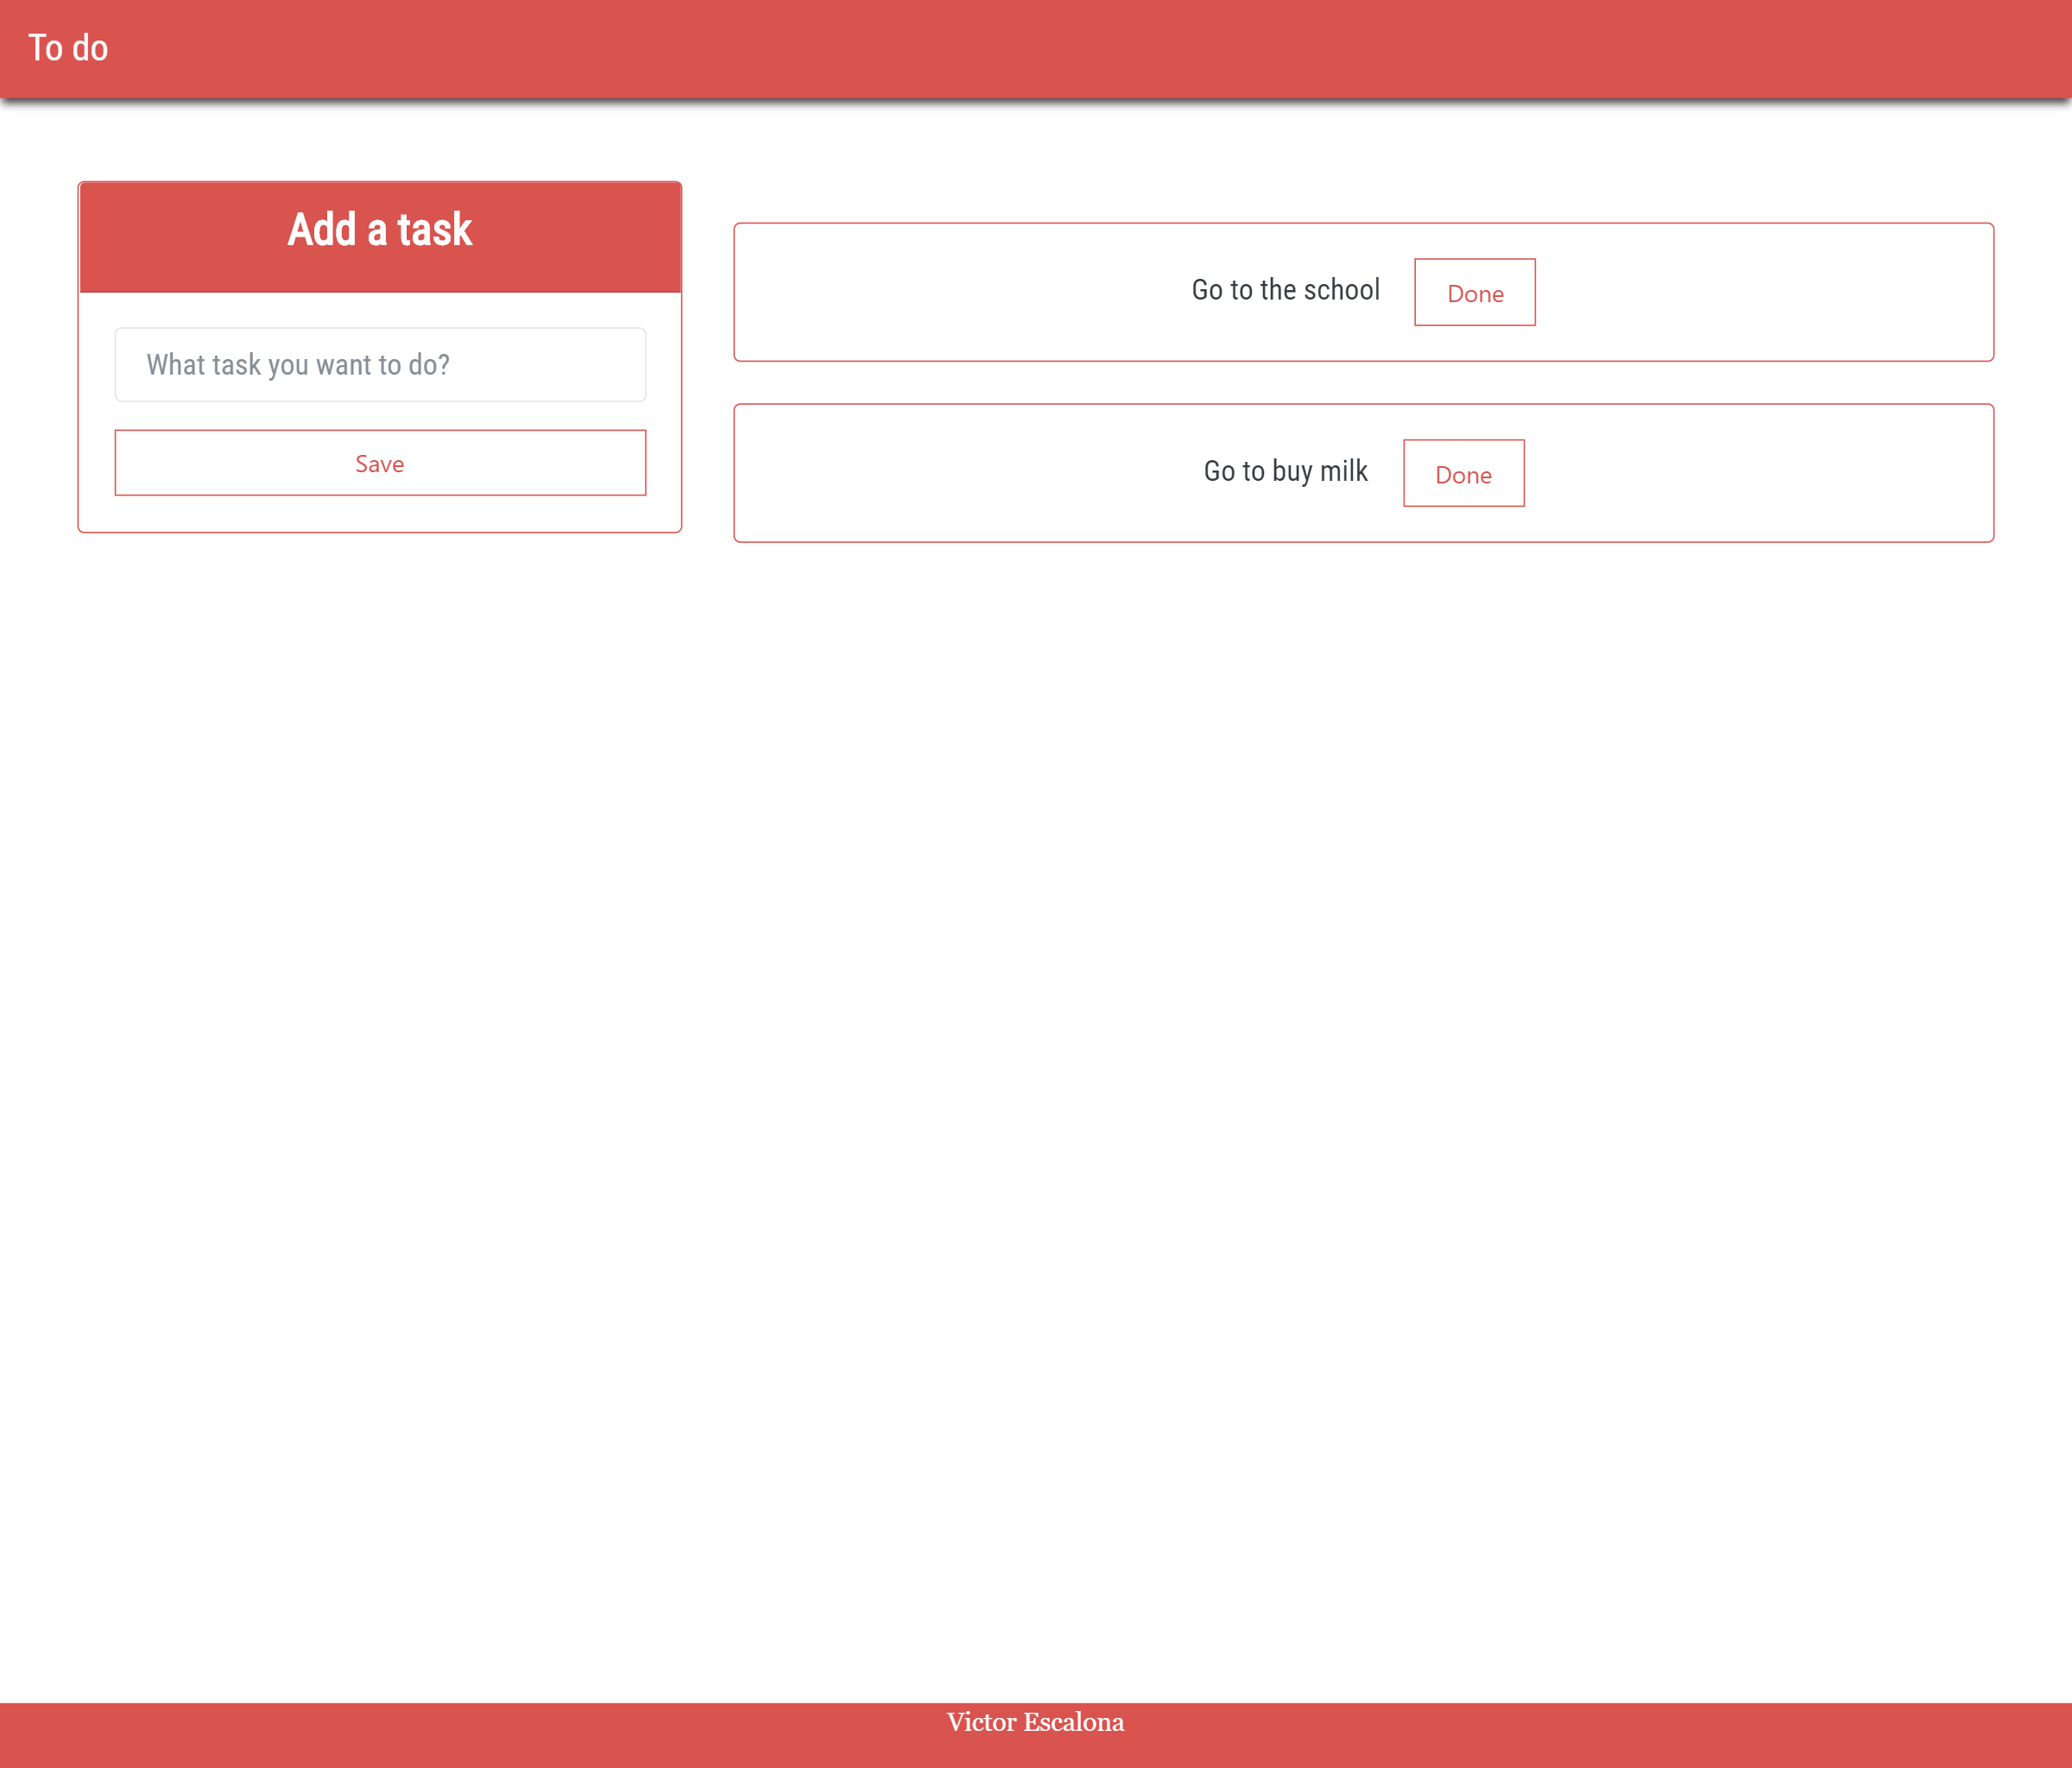
Task: Mark 'Go to the school' as Done
Action: tap(1475, 293)
